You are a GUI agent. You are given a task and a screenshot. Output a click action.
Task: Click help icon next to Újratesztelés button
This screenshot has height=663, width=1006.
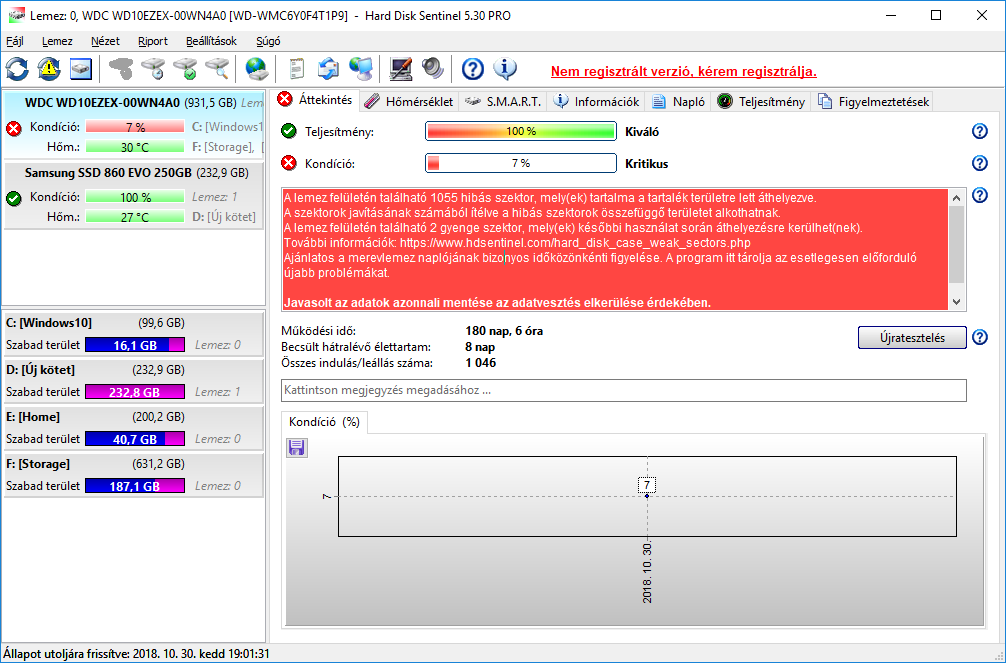click(980, 337)
